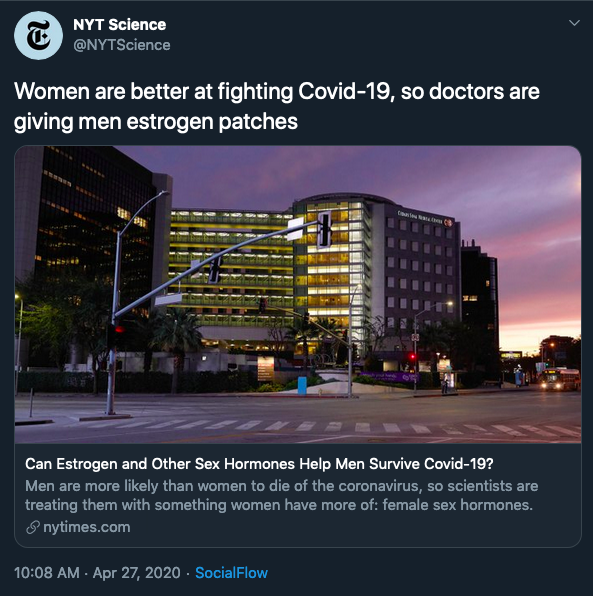
Task: Click the card description starting Men are more likely
Action: click(x=282, y=495)
